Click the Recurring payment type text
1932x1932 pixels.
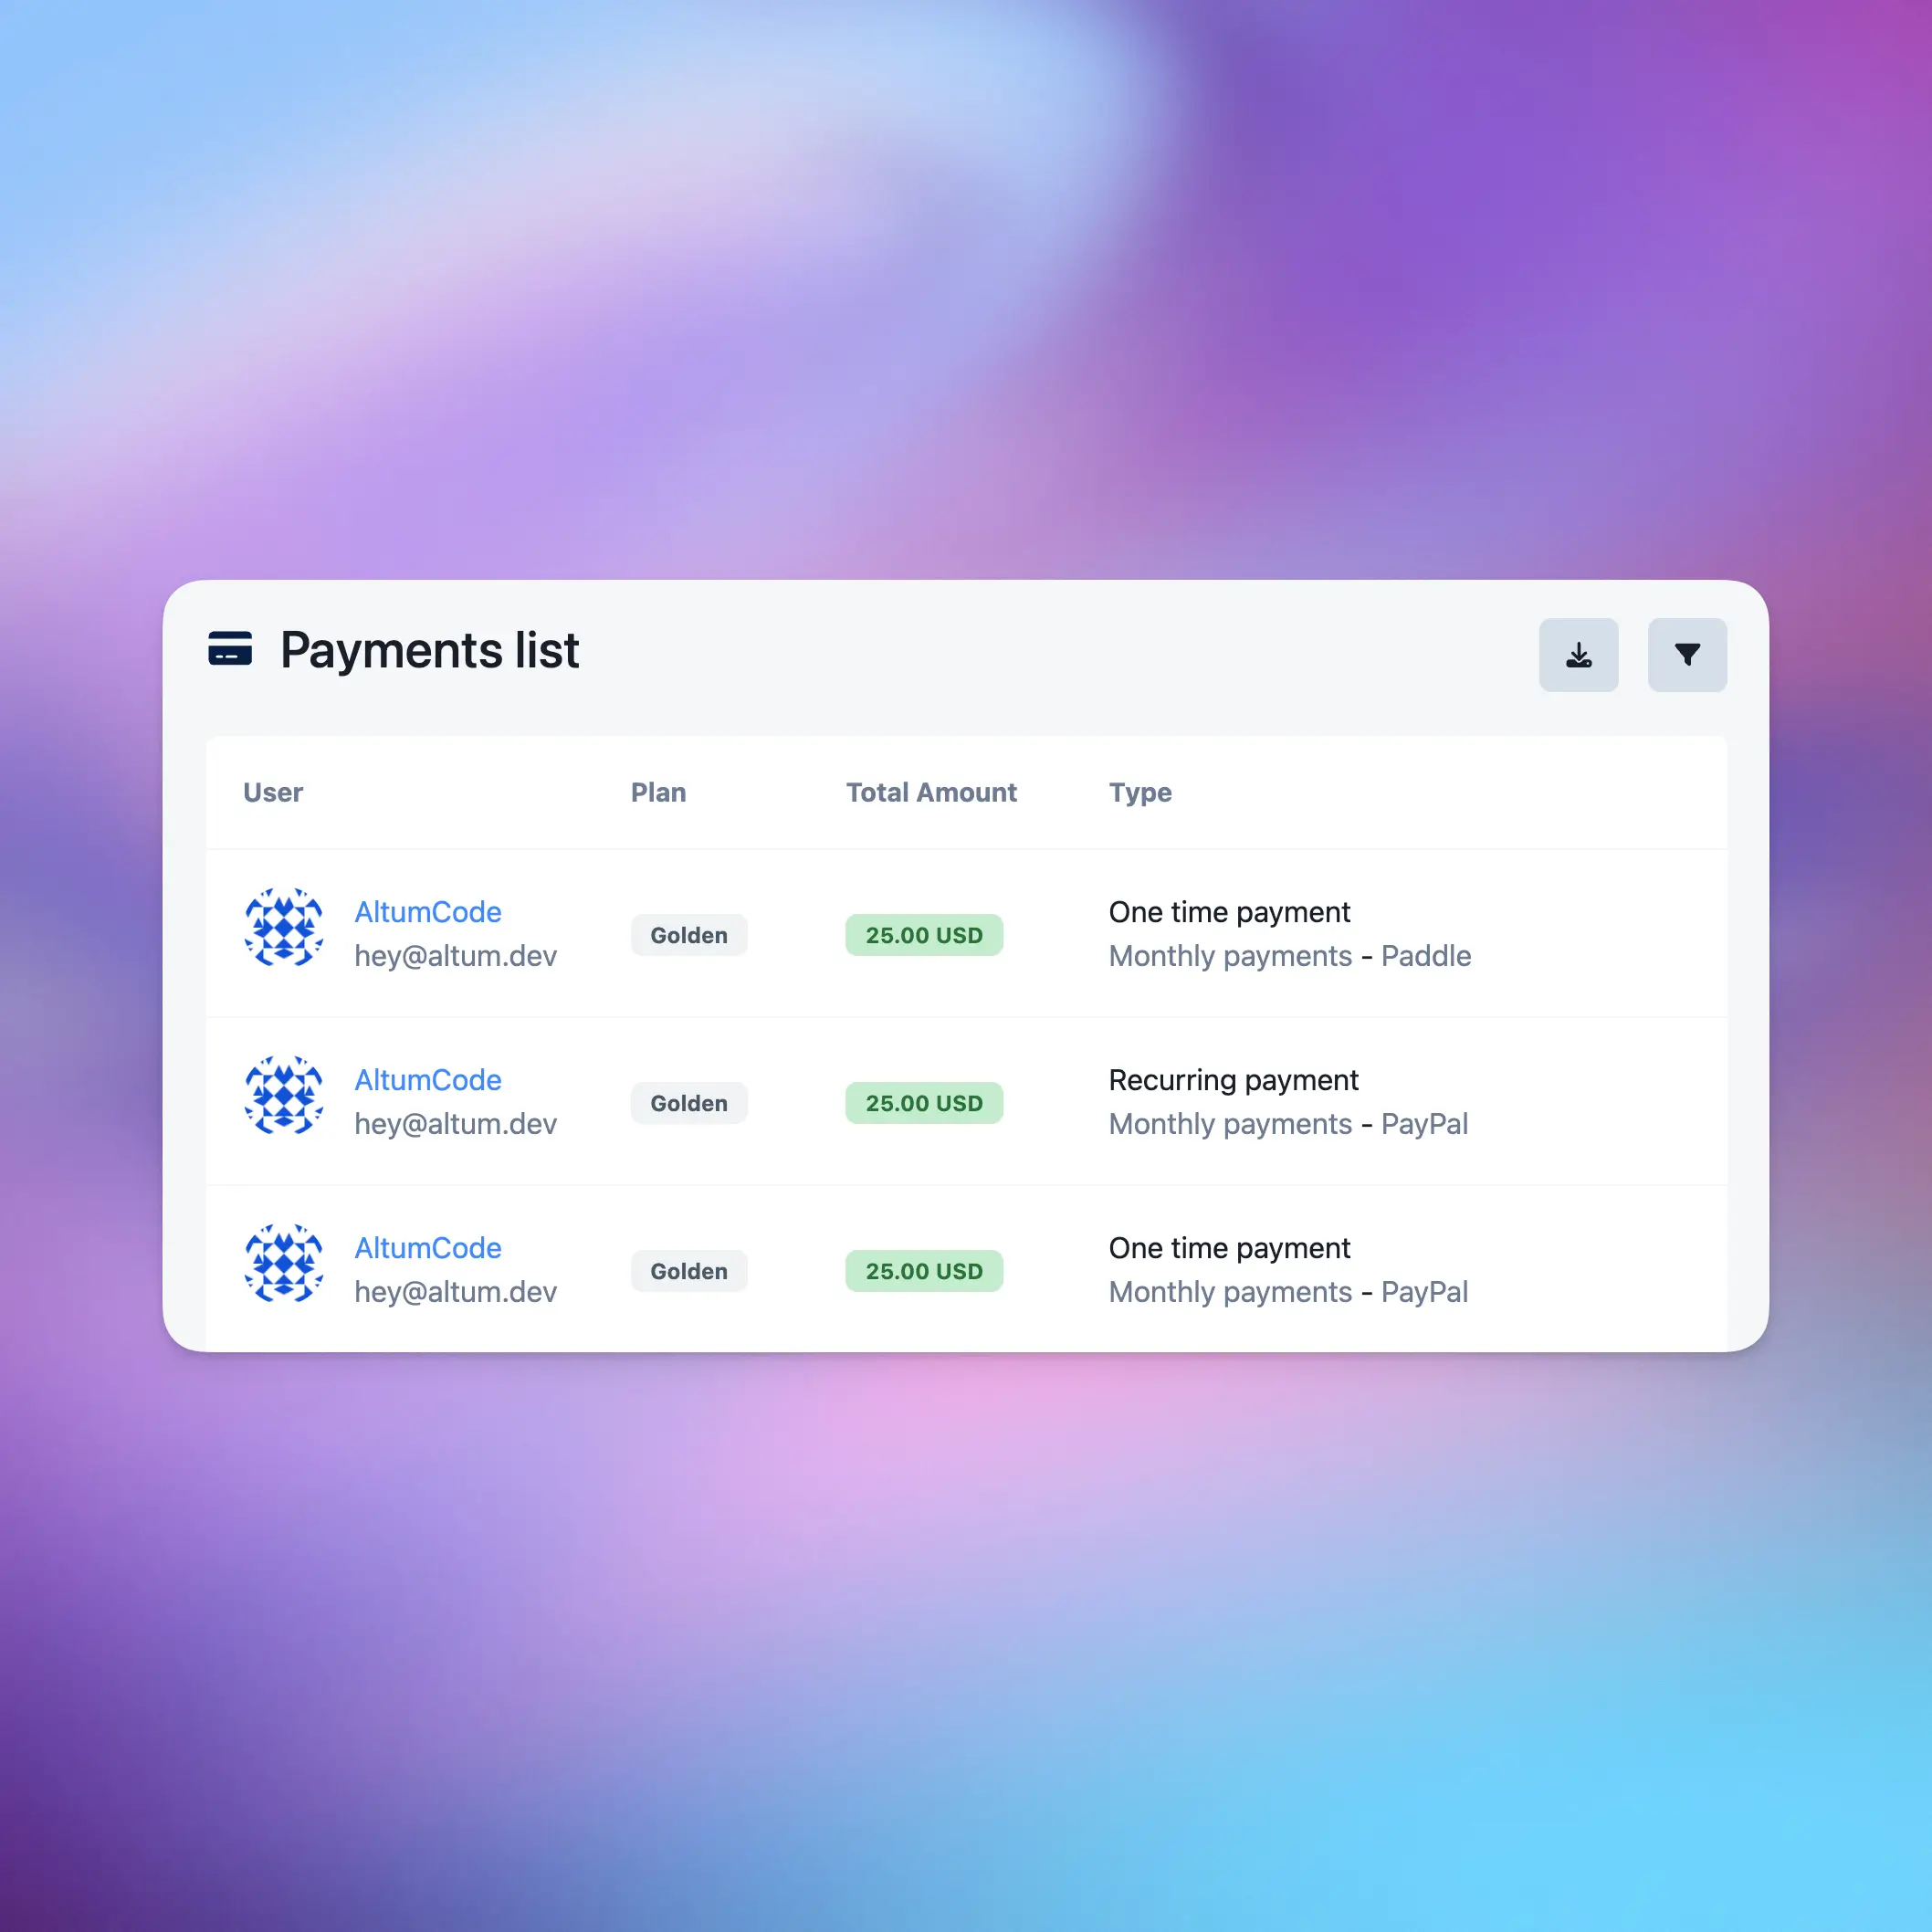pos(1233,1080)
